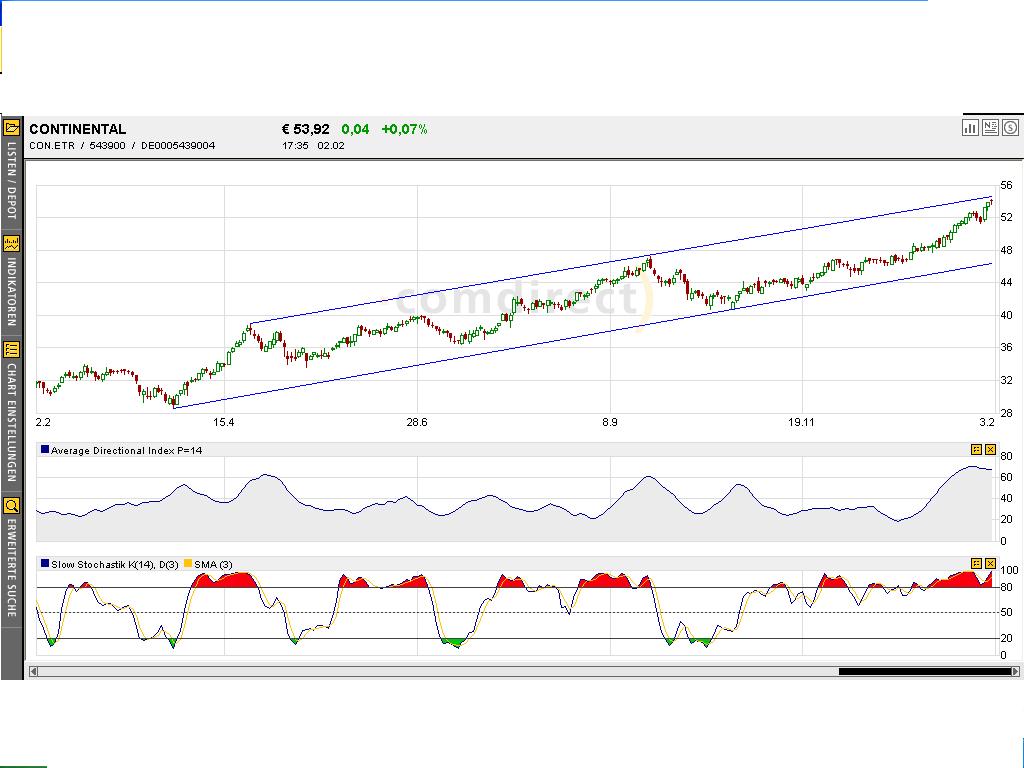Click the 28.6 date label on x-axis
The image size is (1024, 768).
click(x=417, y=422)
